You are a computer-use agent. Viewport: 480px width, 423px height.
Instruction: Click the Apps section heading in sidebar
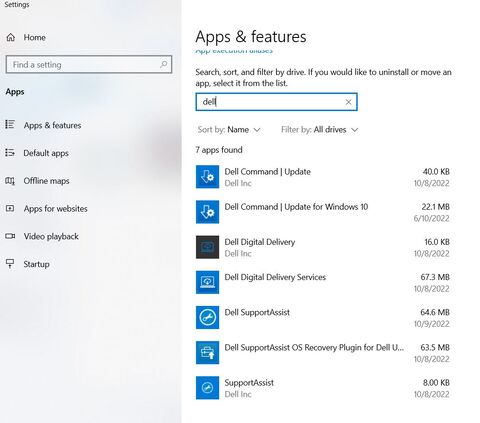(15, 92)
